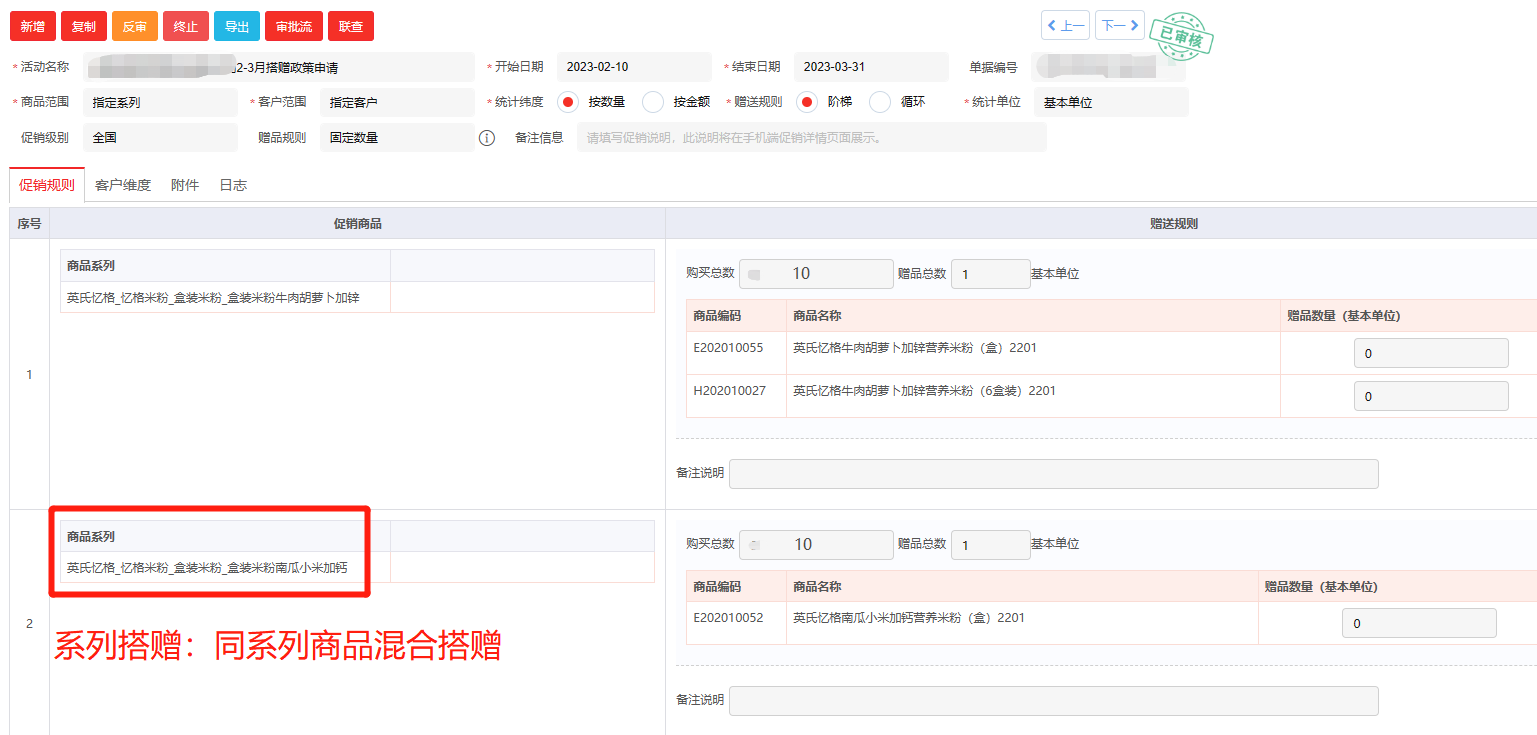This screenshot has height=735, width=1537.
Task: Click the 终止 button
Action: [x=186, y=26]
